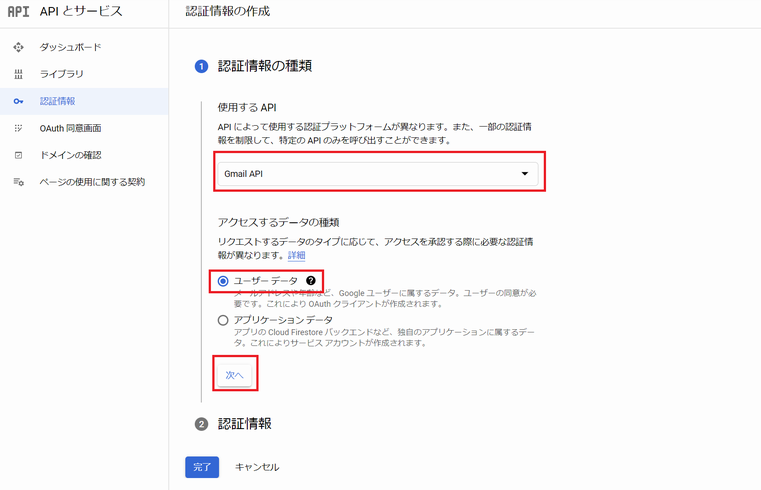Click the キャンセル button
Screen dimensions: 761x490
click(x=257, y=467)
